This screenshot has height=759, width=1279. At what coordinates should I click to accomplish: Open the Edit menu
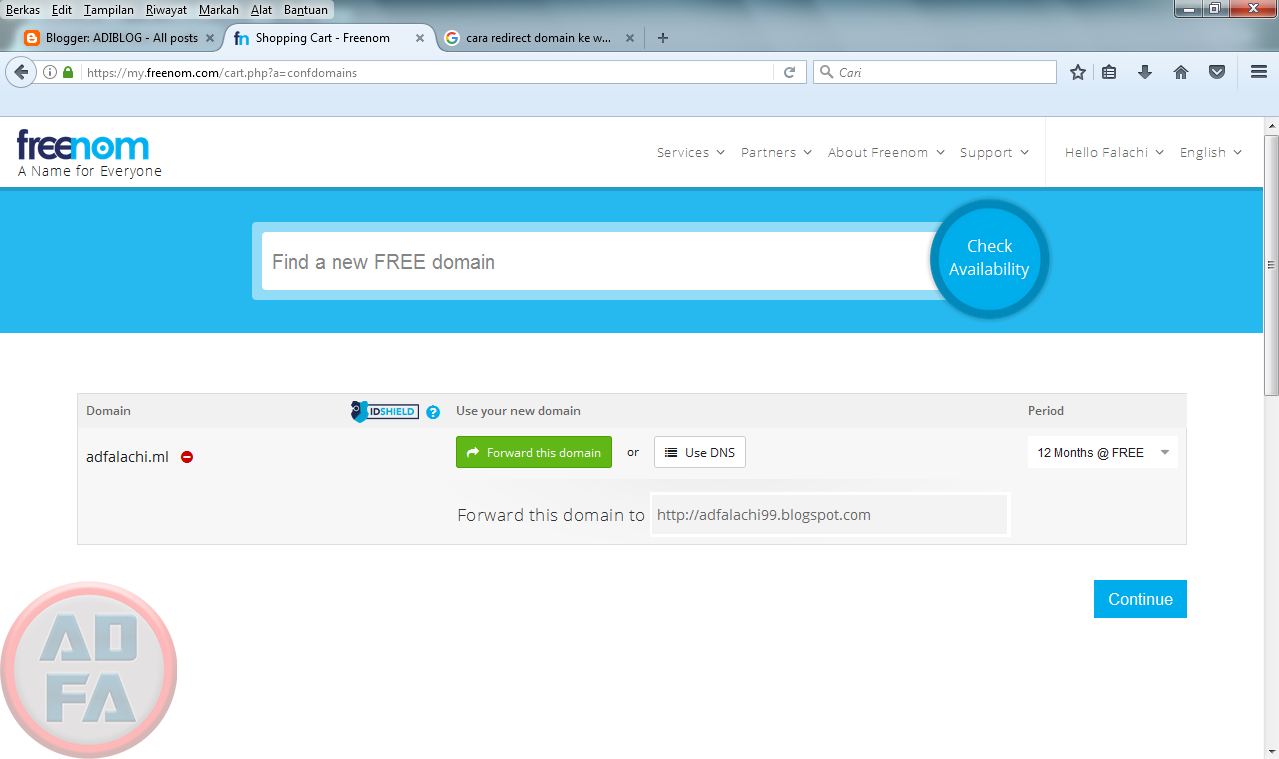click(62, 10)
